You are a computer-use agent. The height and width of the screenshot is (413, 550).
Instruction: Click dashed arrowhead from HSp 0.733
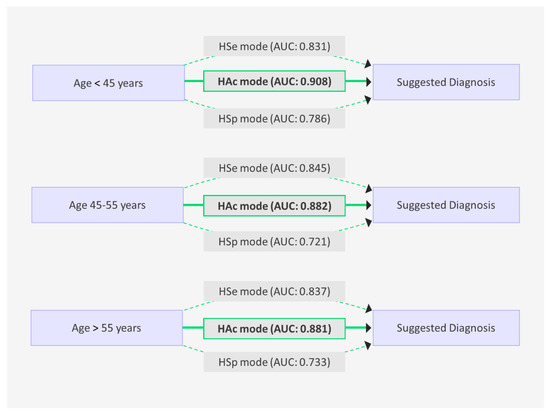tap(368, 345)
